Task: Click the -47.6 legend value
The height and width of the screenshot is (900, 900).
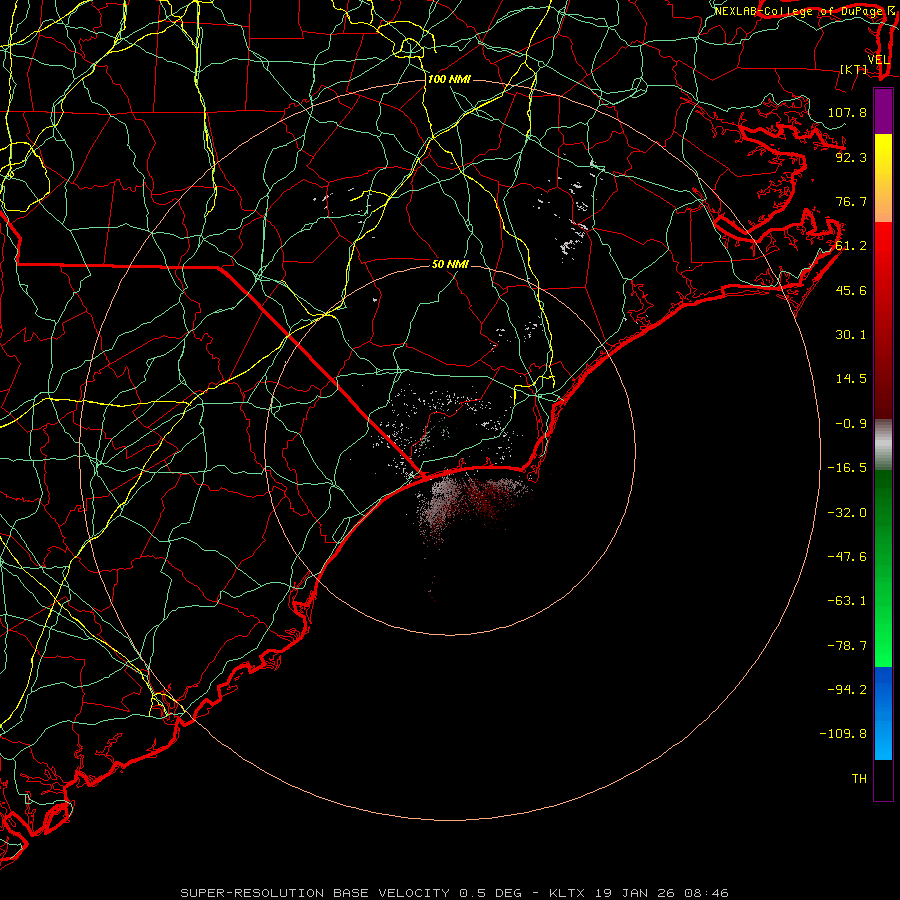Action: click(x=847, y=557)
